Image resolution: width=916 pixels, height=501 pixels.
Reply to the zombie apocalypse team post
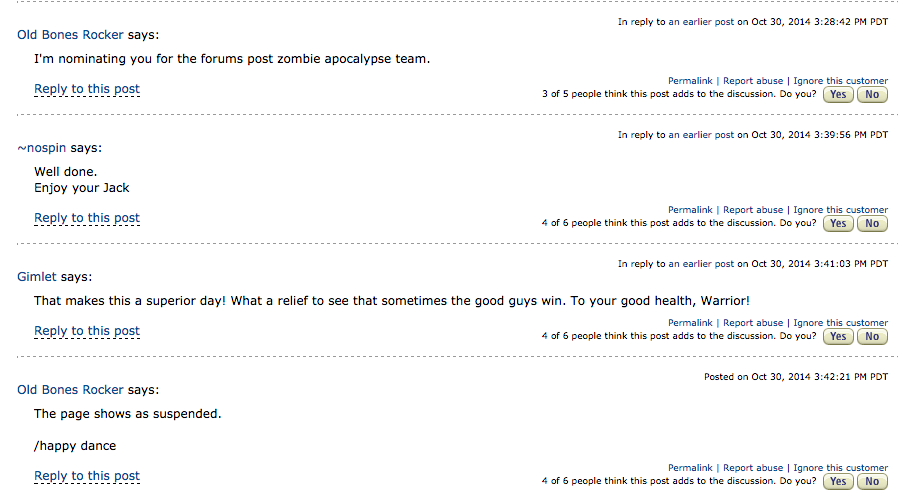(87, 89)
